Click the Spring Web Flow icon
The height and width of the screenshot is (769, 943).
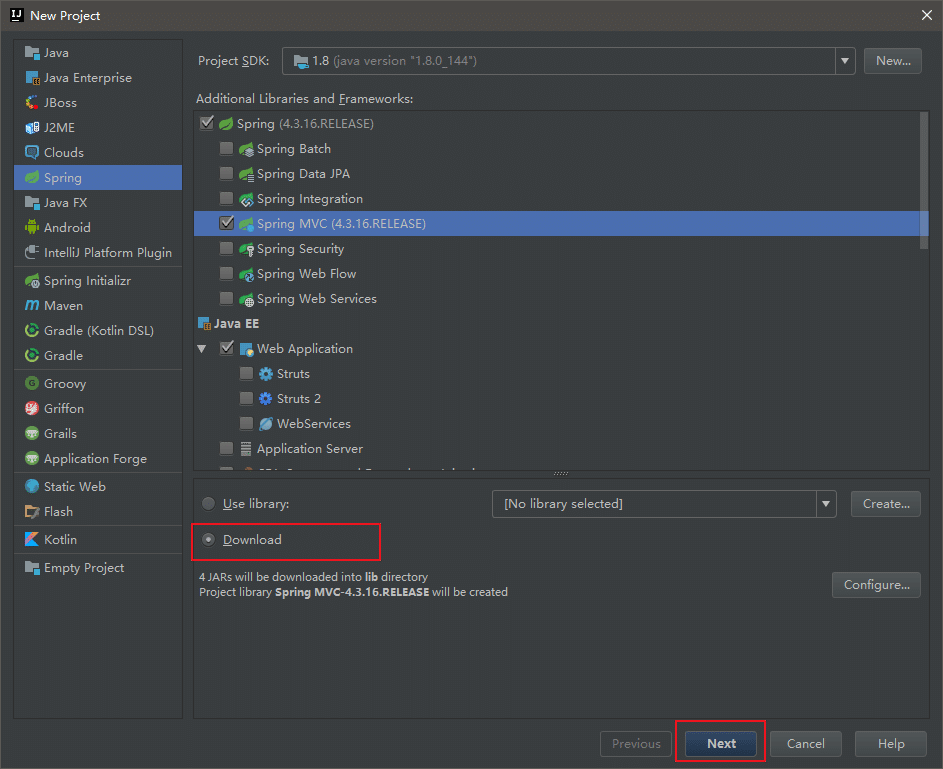tap(246, 274)
